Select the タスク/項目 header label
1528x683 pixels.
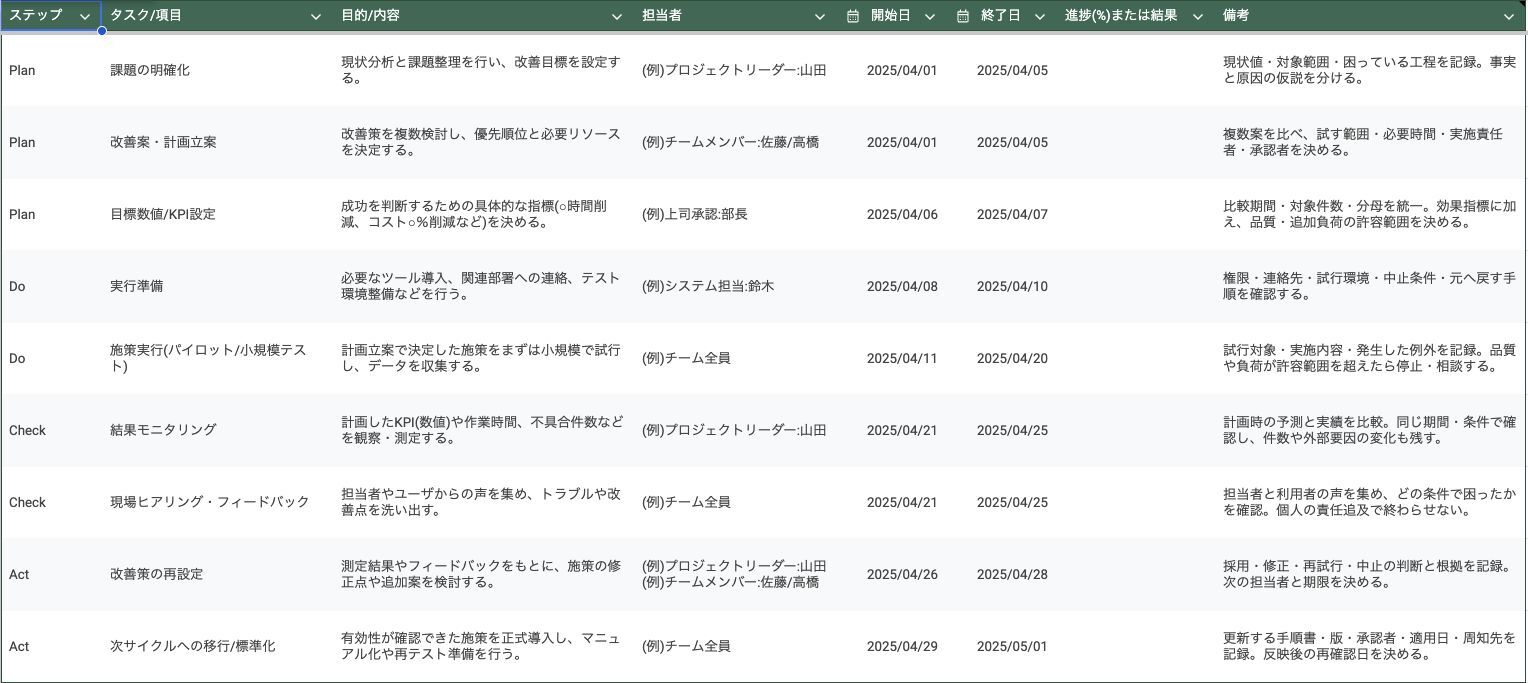[x=146, y=16]
